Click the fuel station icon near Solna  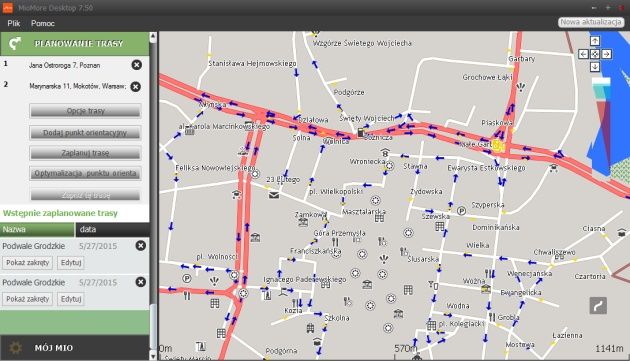360,132
